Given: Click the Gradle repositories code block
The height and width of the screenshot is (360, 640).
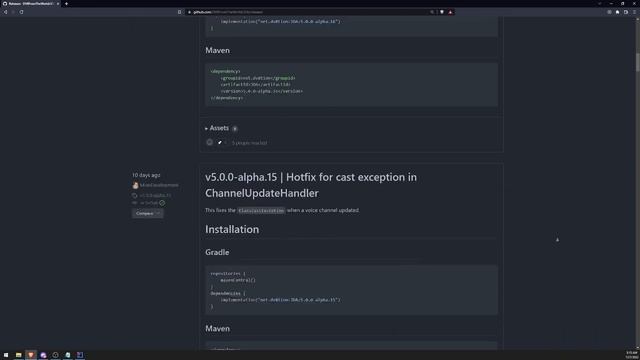Looking at the screenshot, I should tap(351, 290).
